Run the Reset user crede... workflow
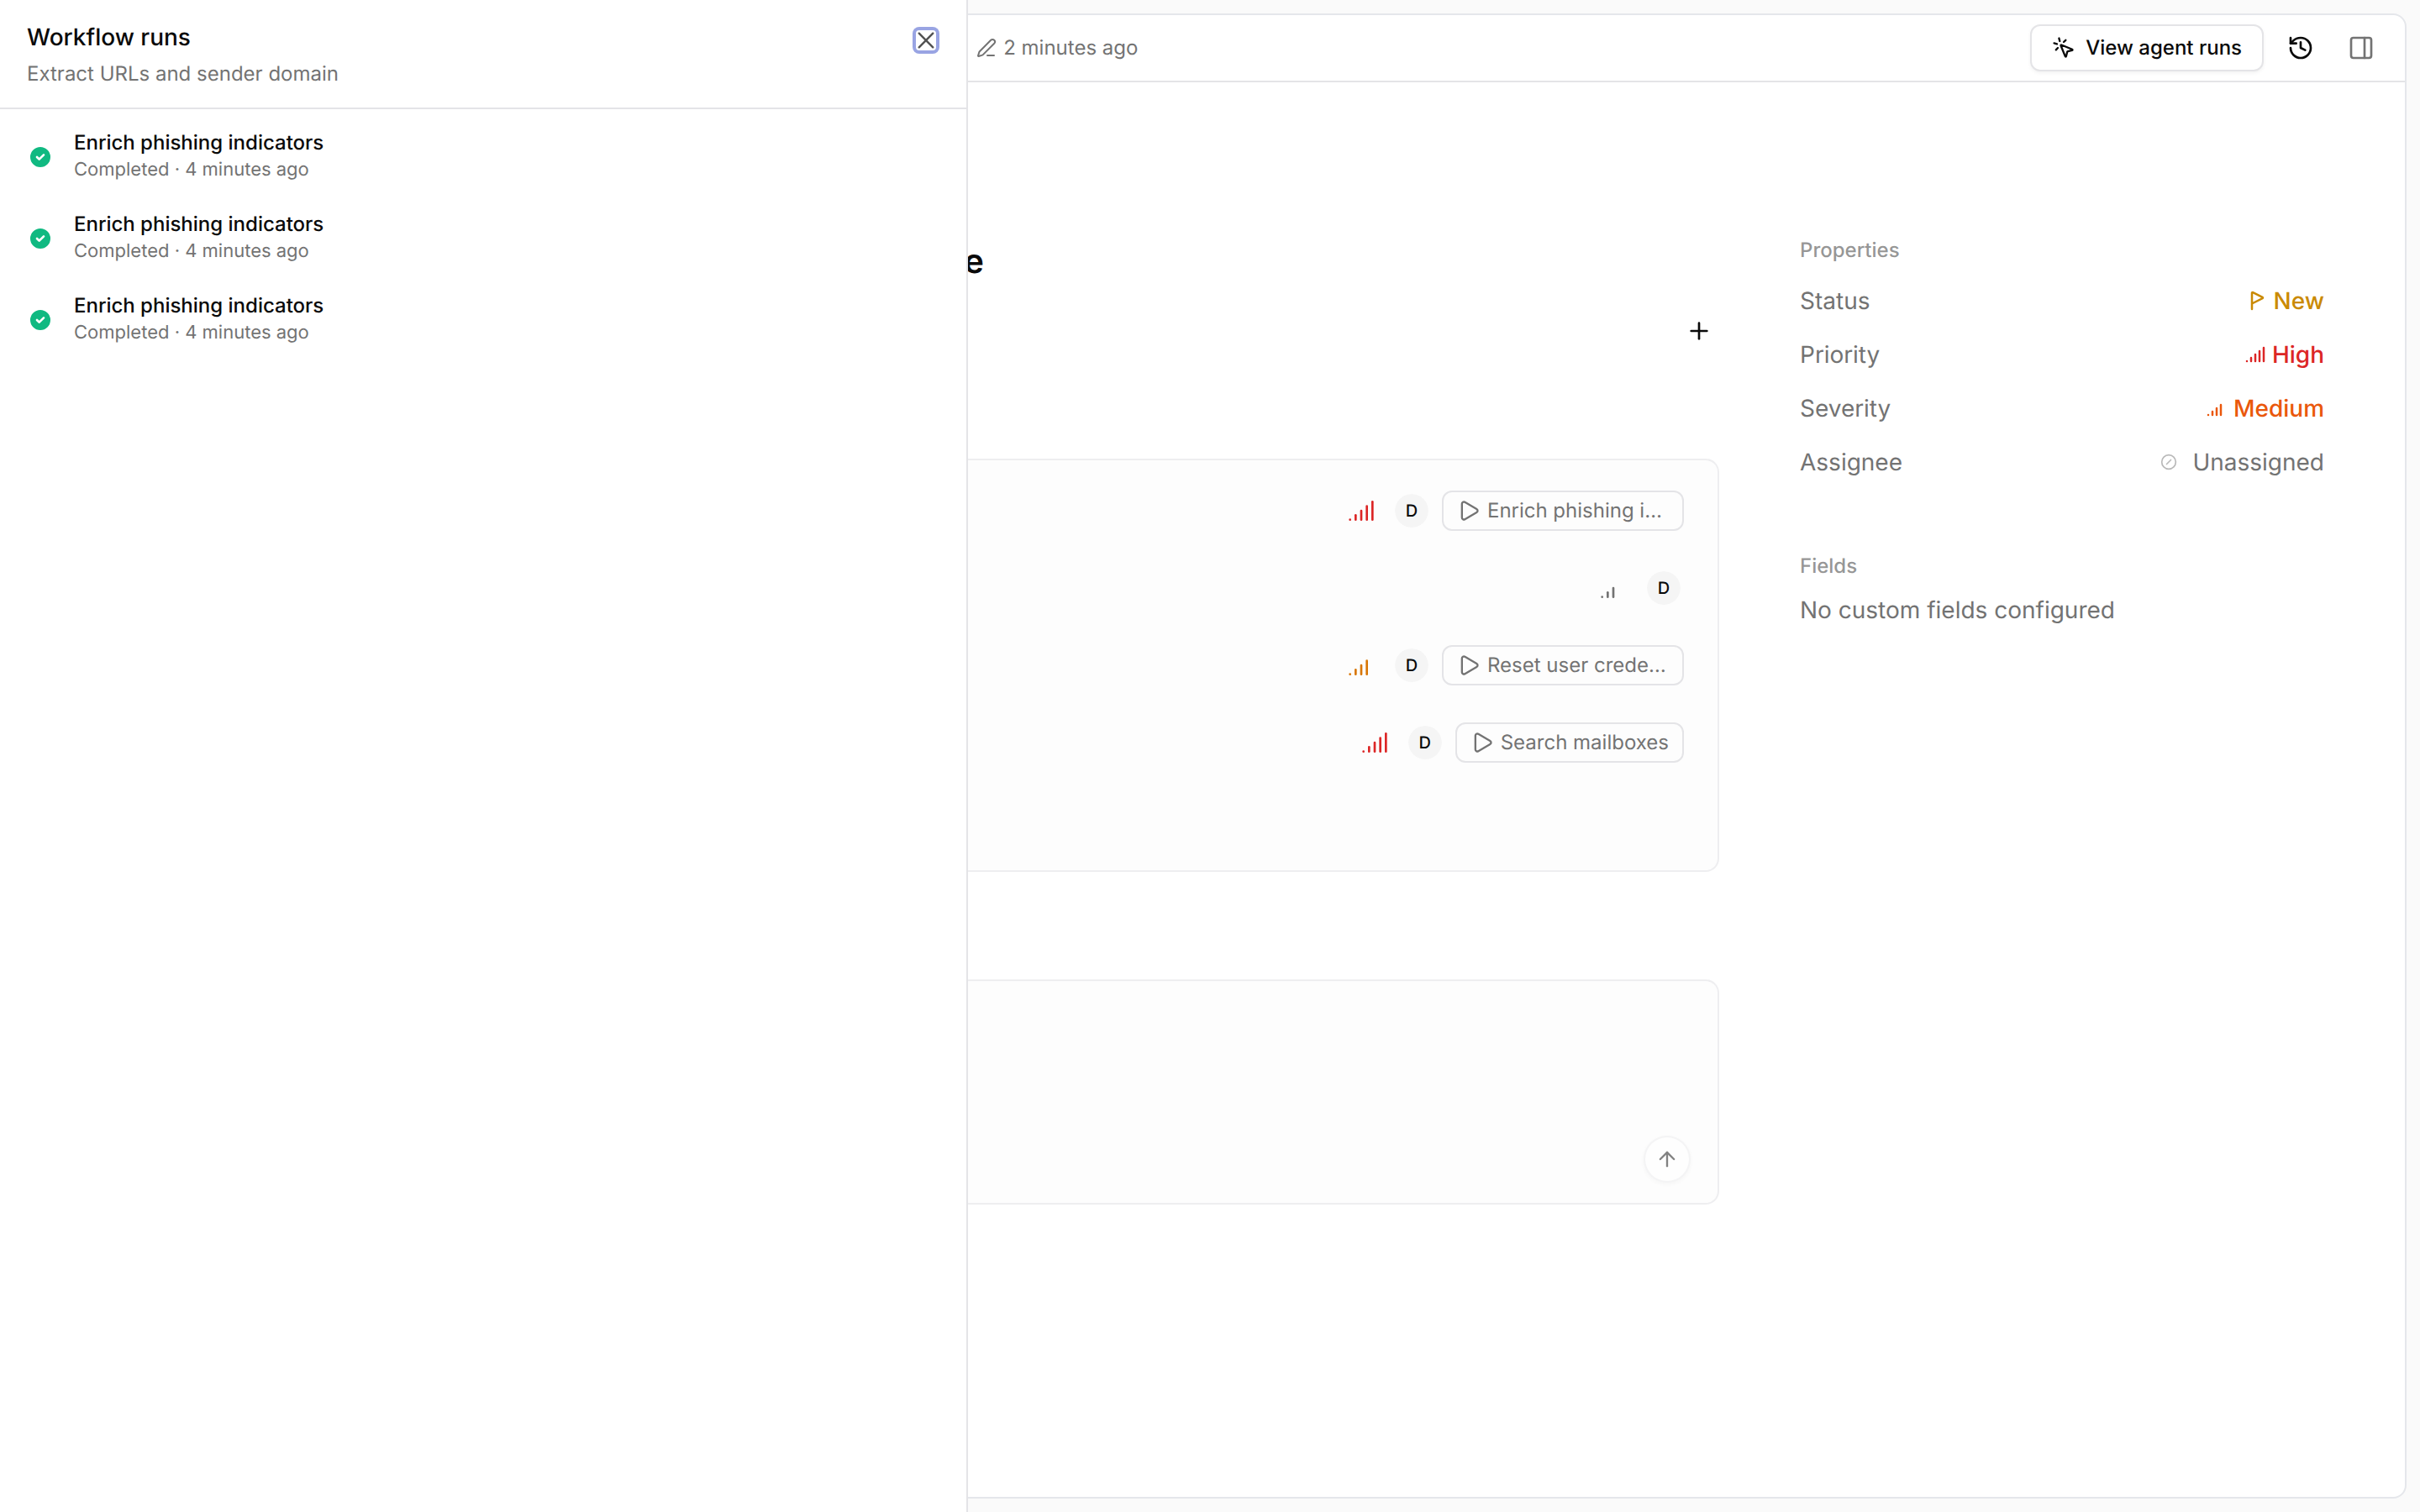 pyautogui.click(x=1562, y=665)
